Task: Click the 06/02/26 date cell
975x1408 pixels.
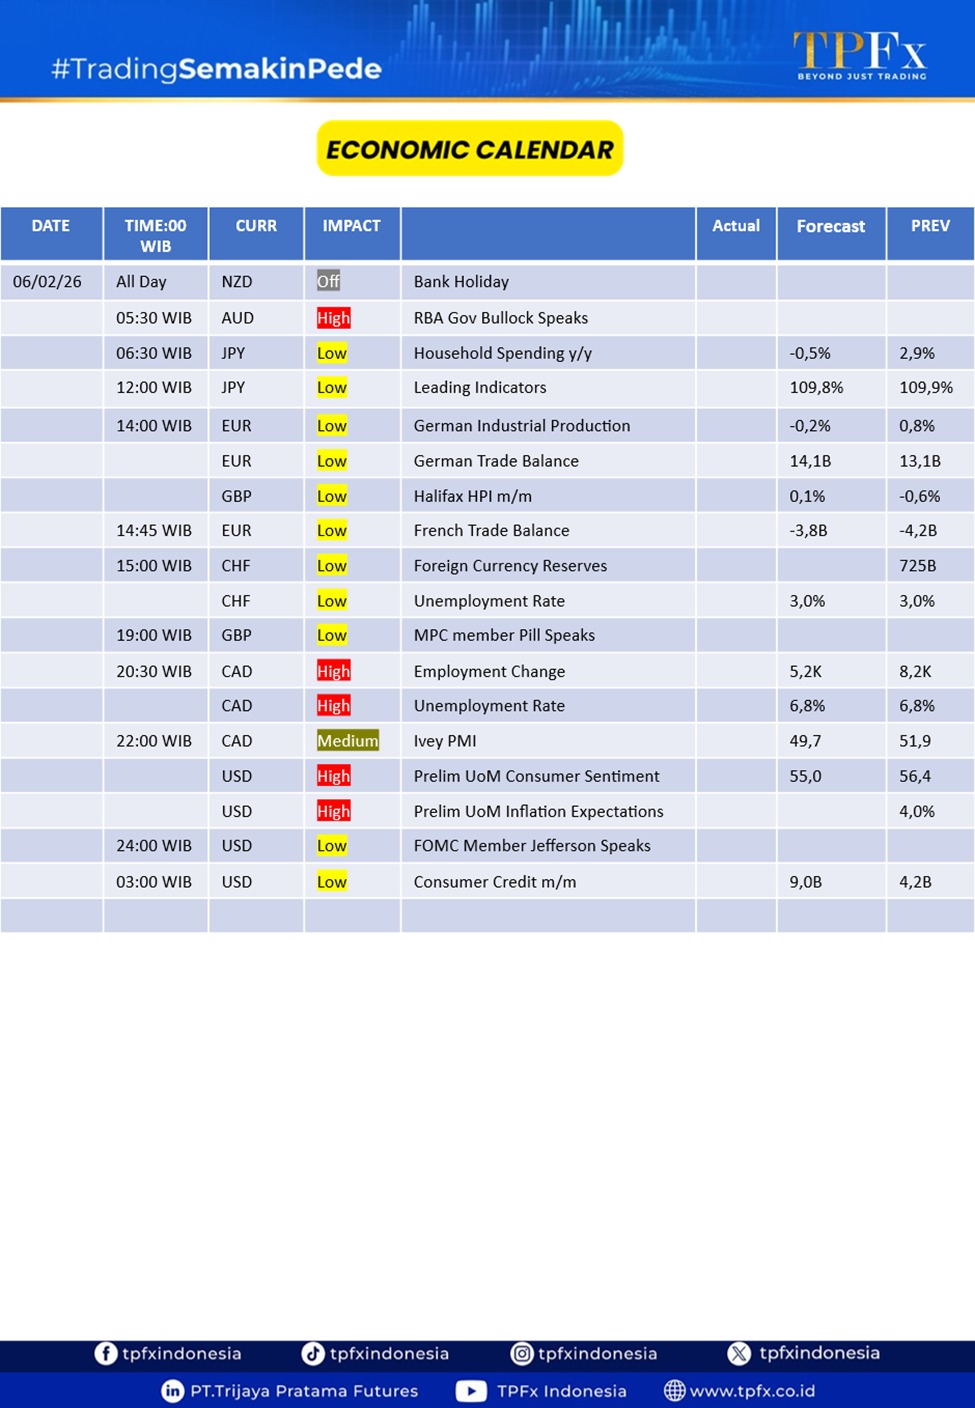Action: tap(47, 282)
